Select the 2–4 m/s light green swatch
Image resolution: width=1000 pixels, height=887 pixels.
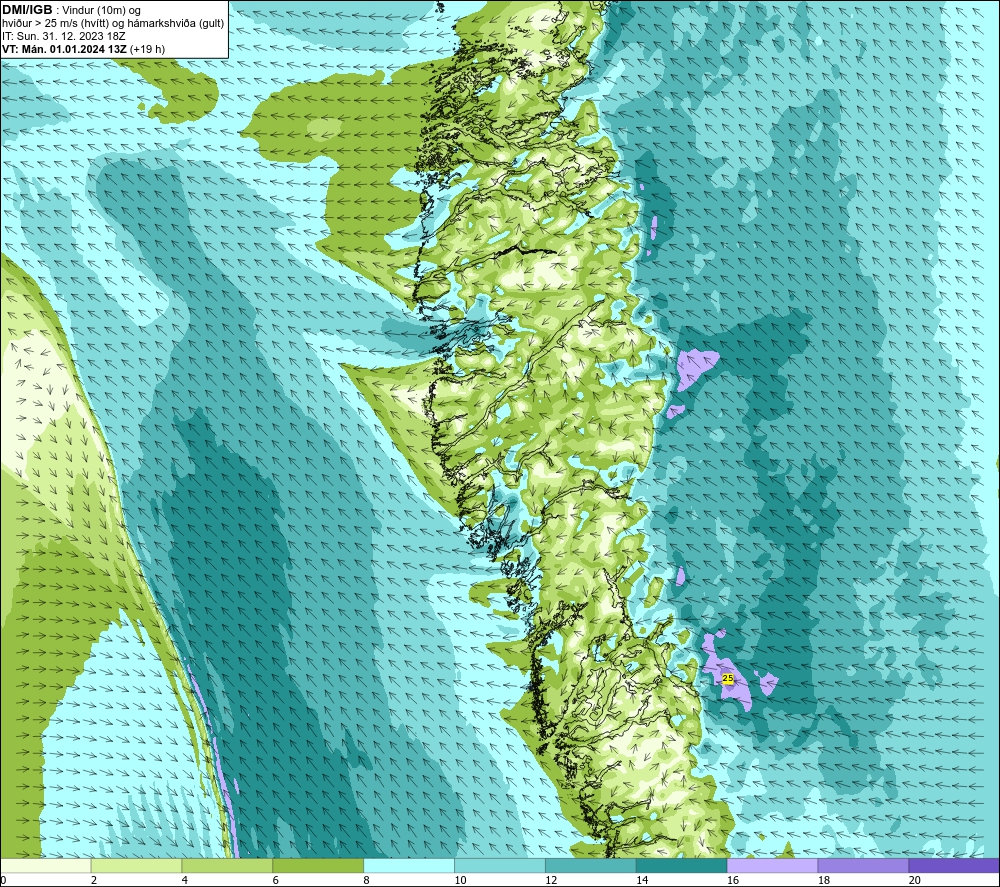pyautogui.click(x=136, y=865)
